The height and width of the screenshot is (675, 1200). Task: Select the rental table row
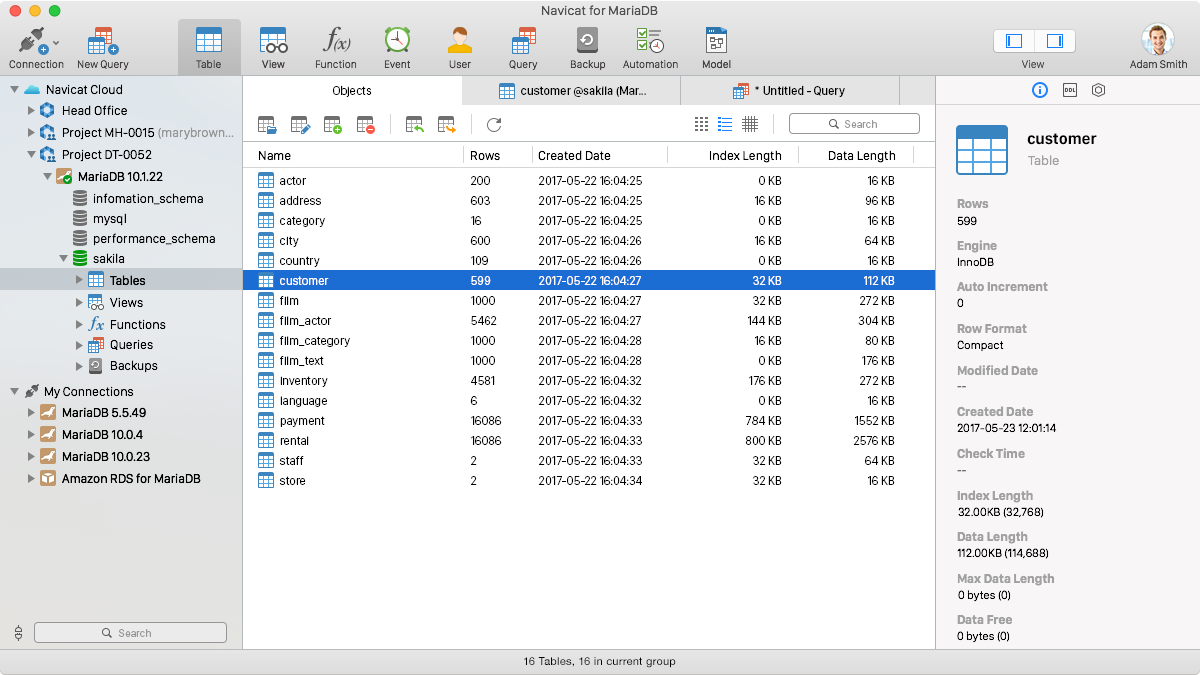pyautogui.click(x=589, y=441)
